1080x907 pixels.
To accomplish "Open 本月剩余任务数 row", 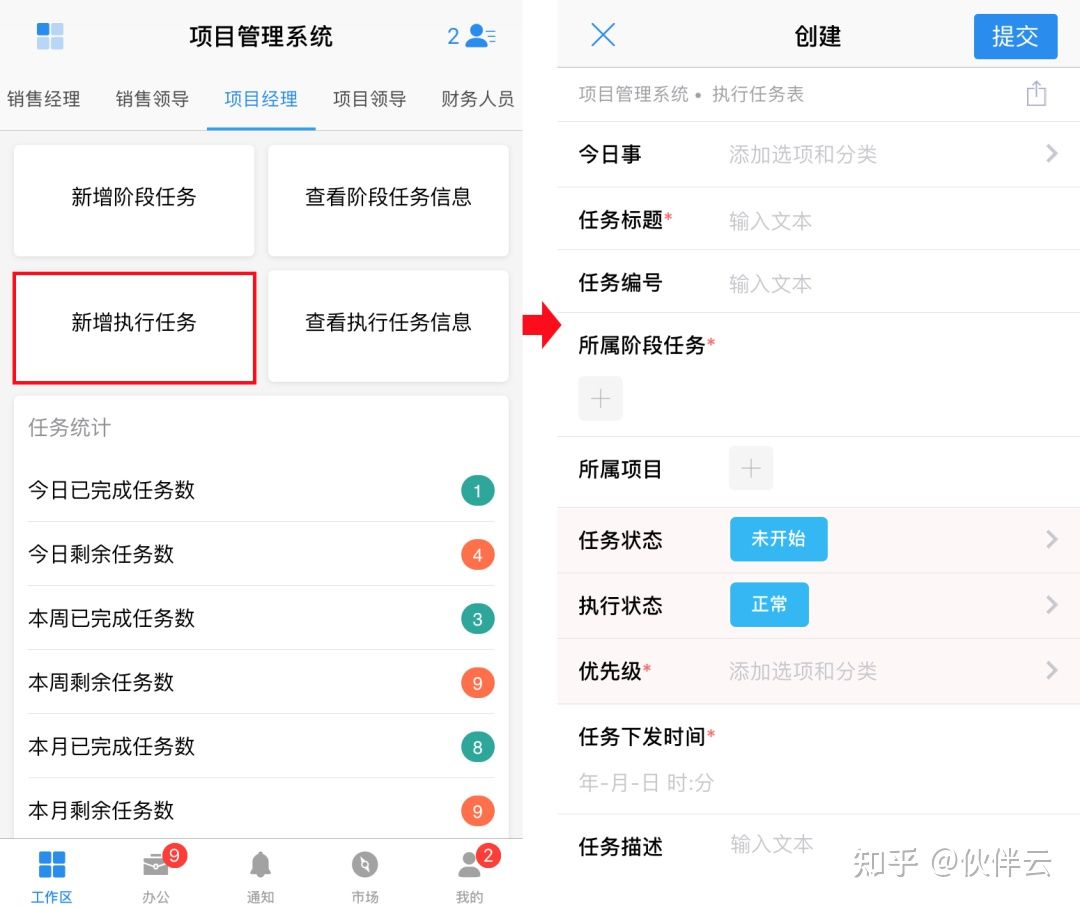I will pos(261,809).
